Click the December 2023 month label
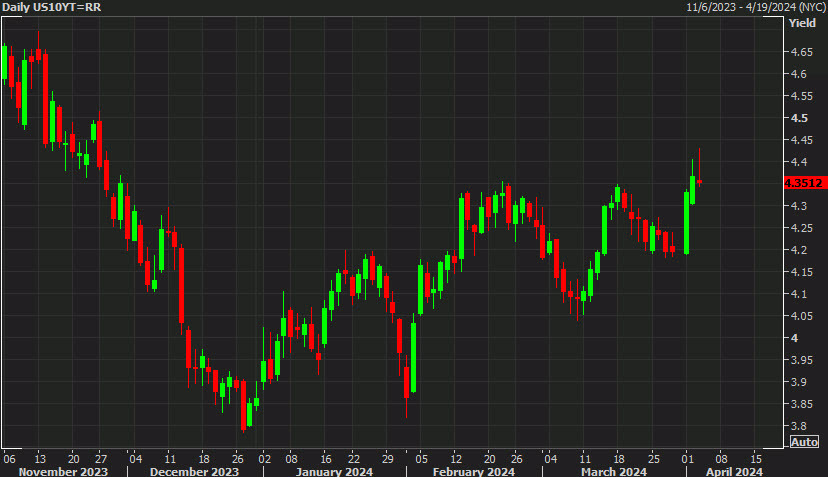 tap(194, 472)
